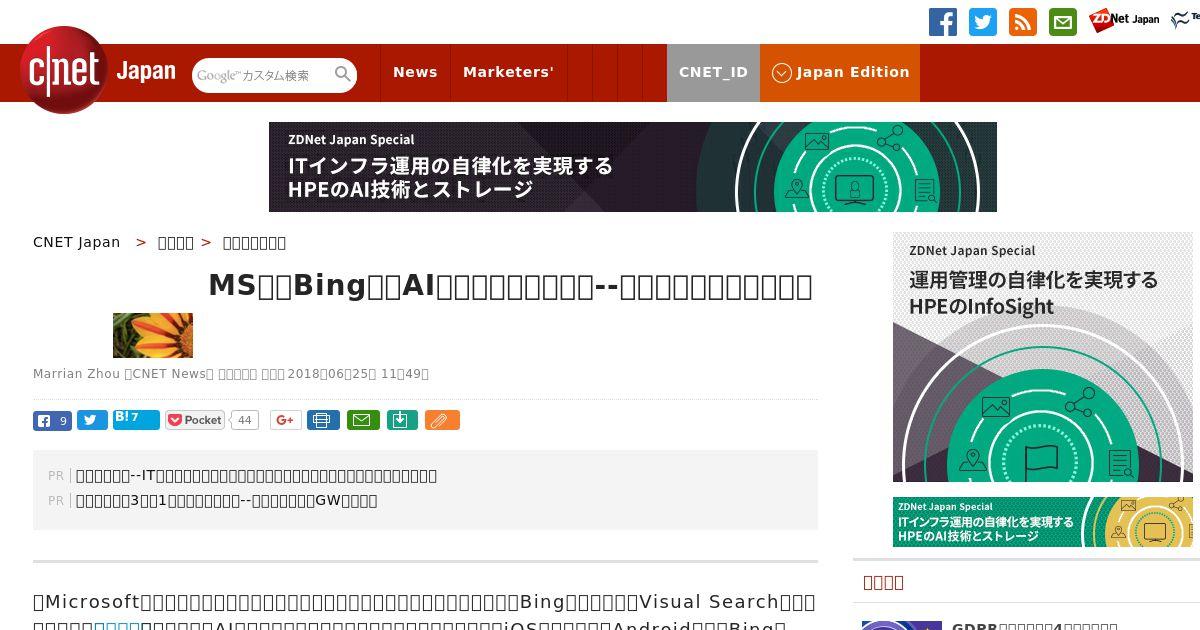Click author name Marrian Zhou byline
Viewport: 1200px width, 630px height.
[76, 373]
